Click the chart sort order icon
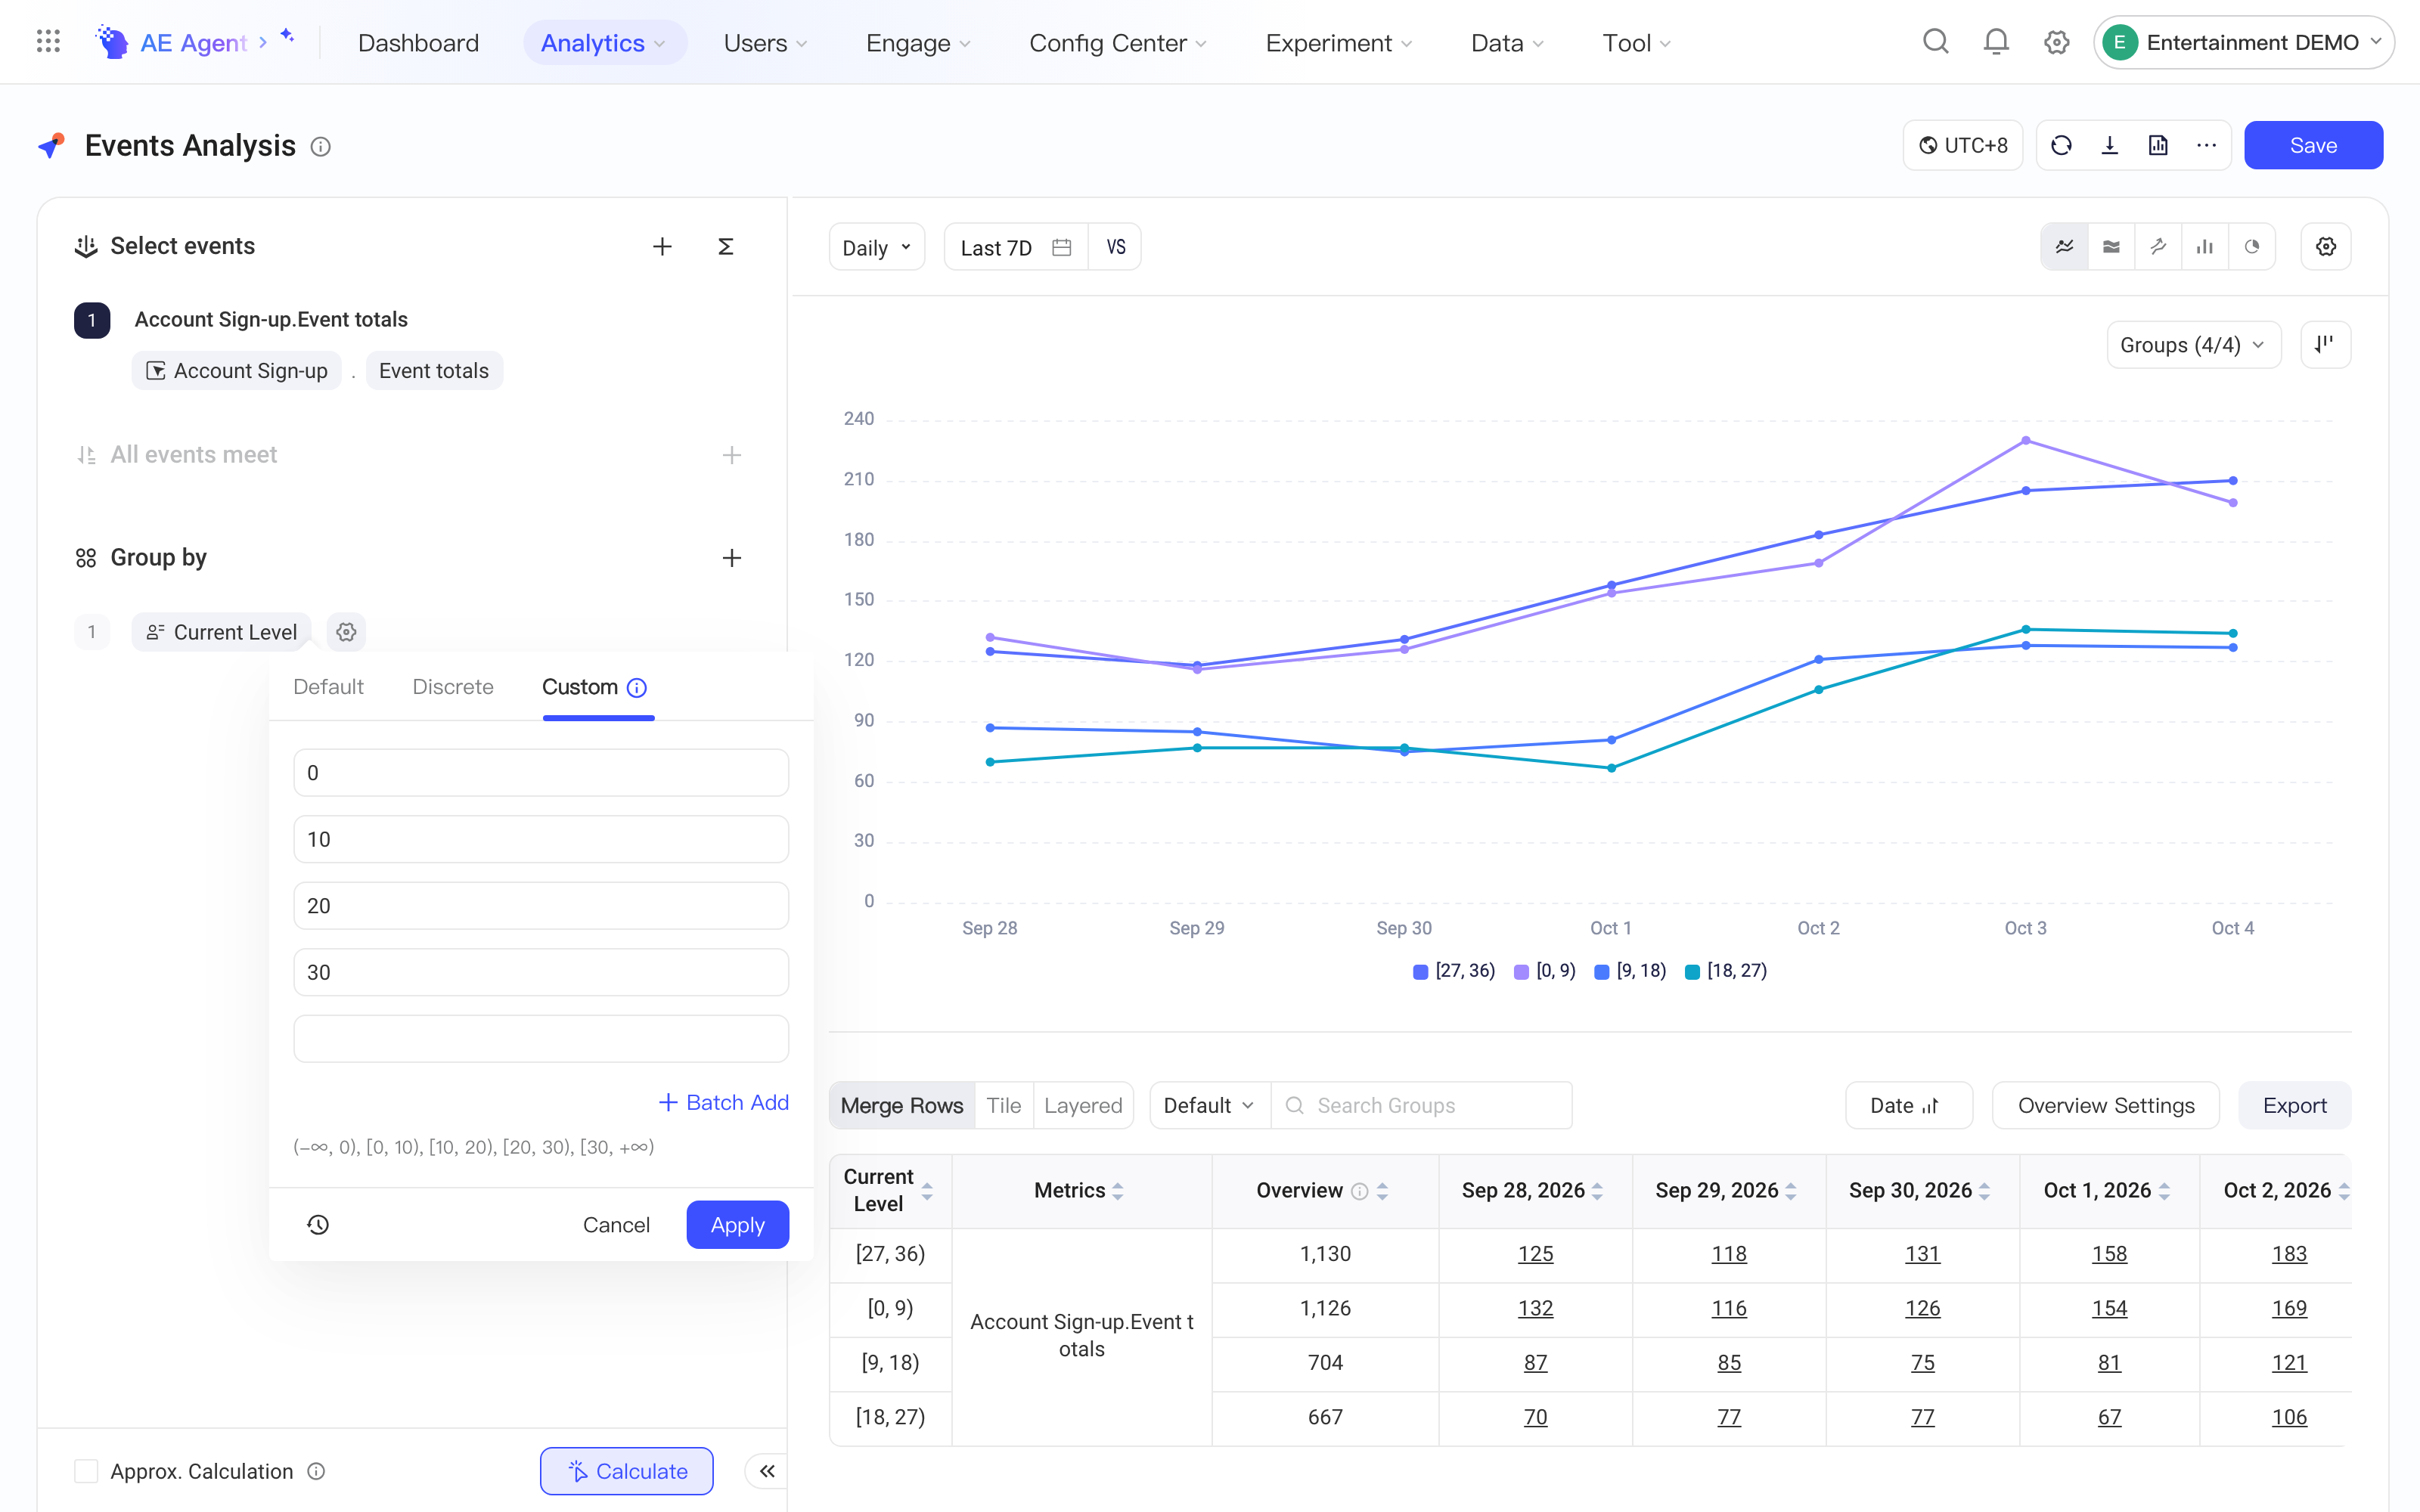Screen dimensions: 2420x1512 pyautogui.click(x=2326, y=345)
